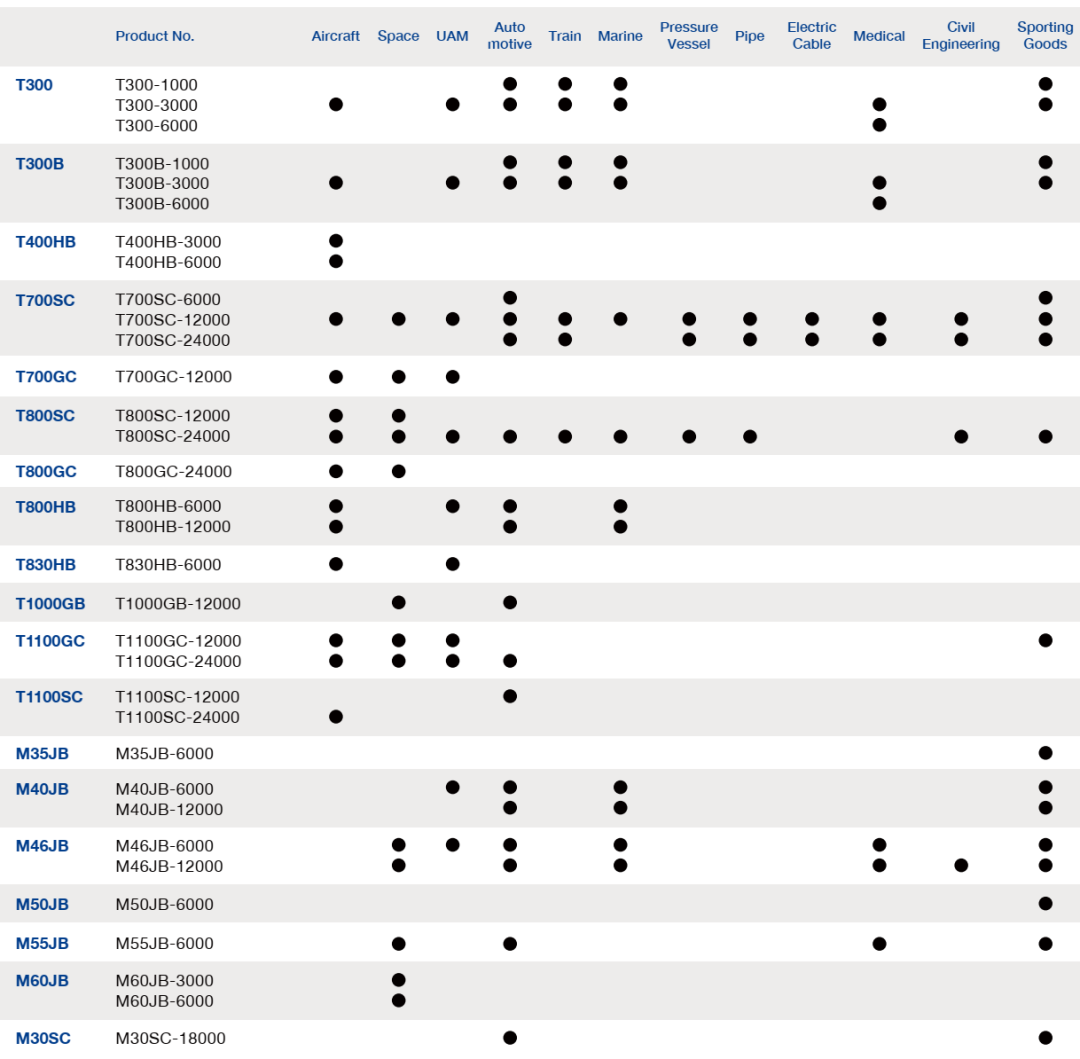Viewport: 1080px width, 1059px height.
Task: Click the Aircraft column header
Action: pyautogui.click(x=335, y=36)
